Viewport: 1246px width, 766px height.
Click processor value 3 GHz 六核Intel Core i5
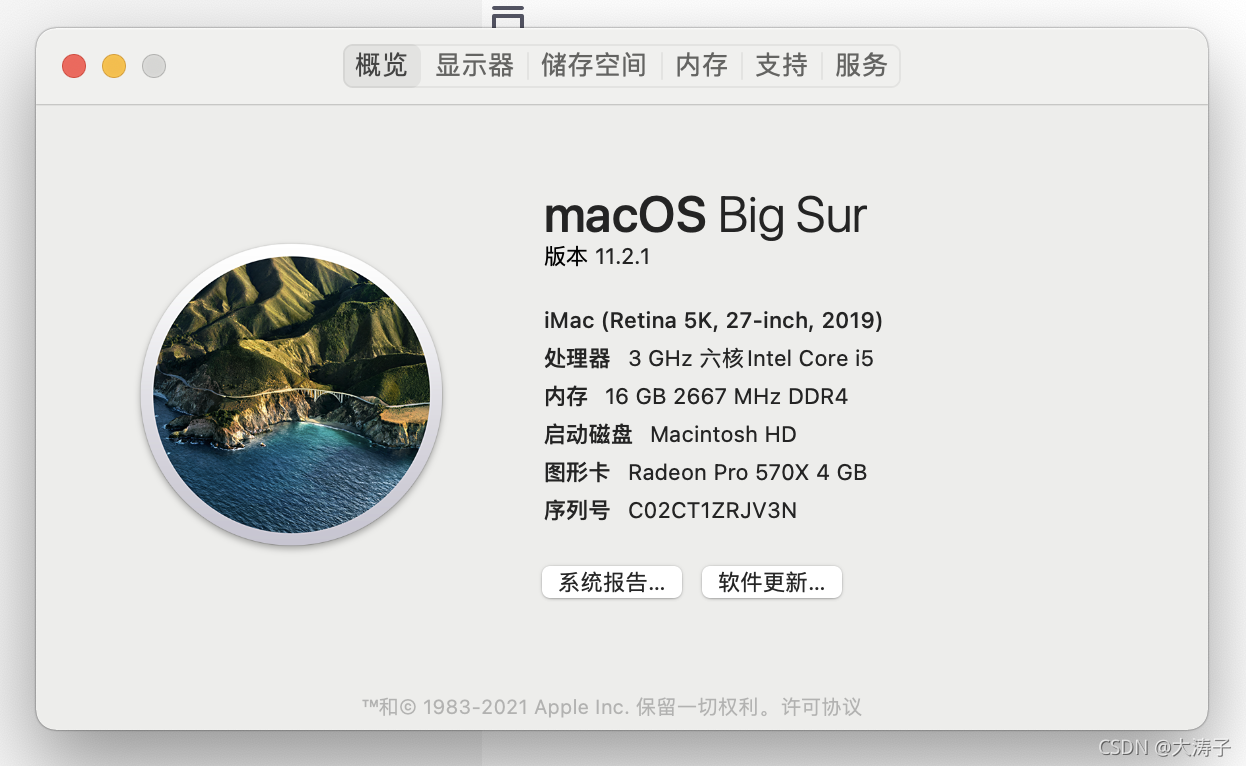tap(751, 358)
